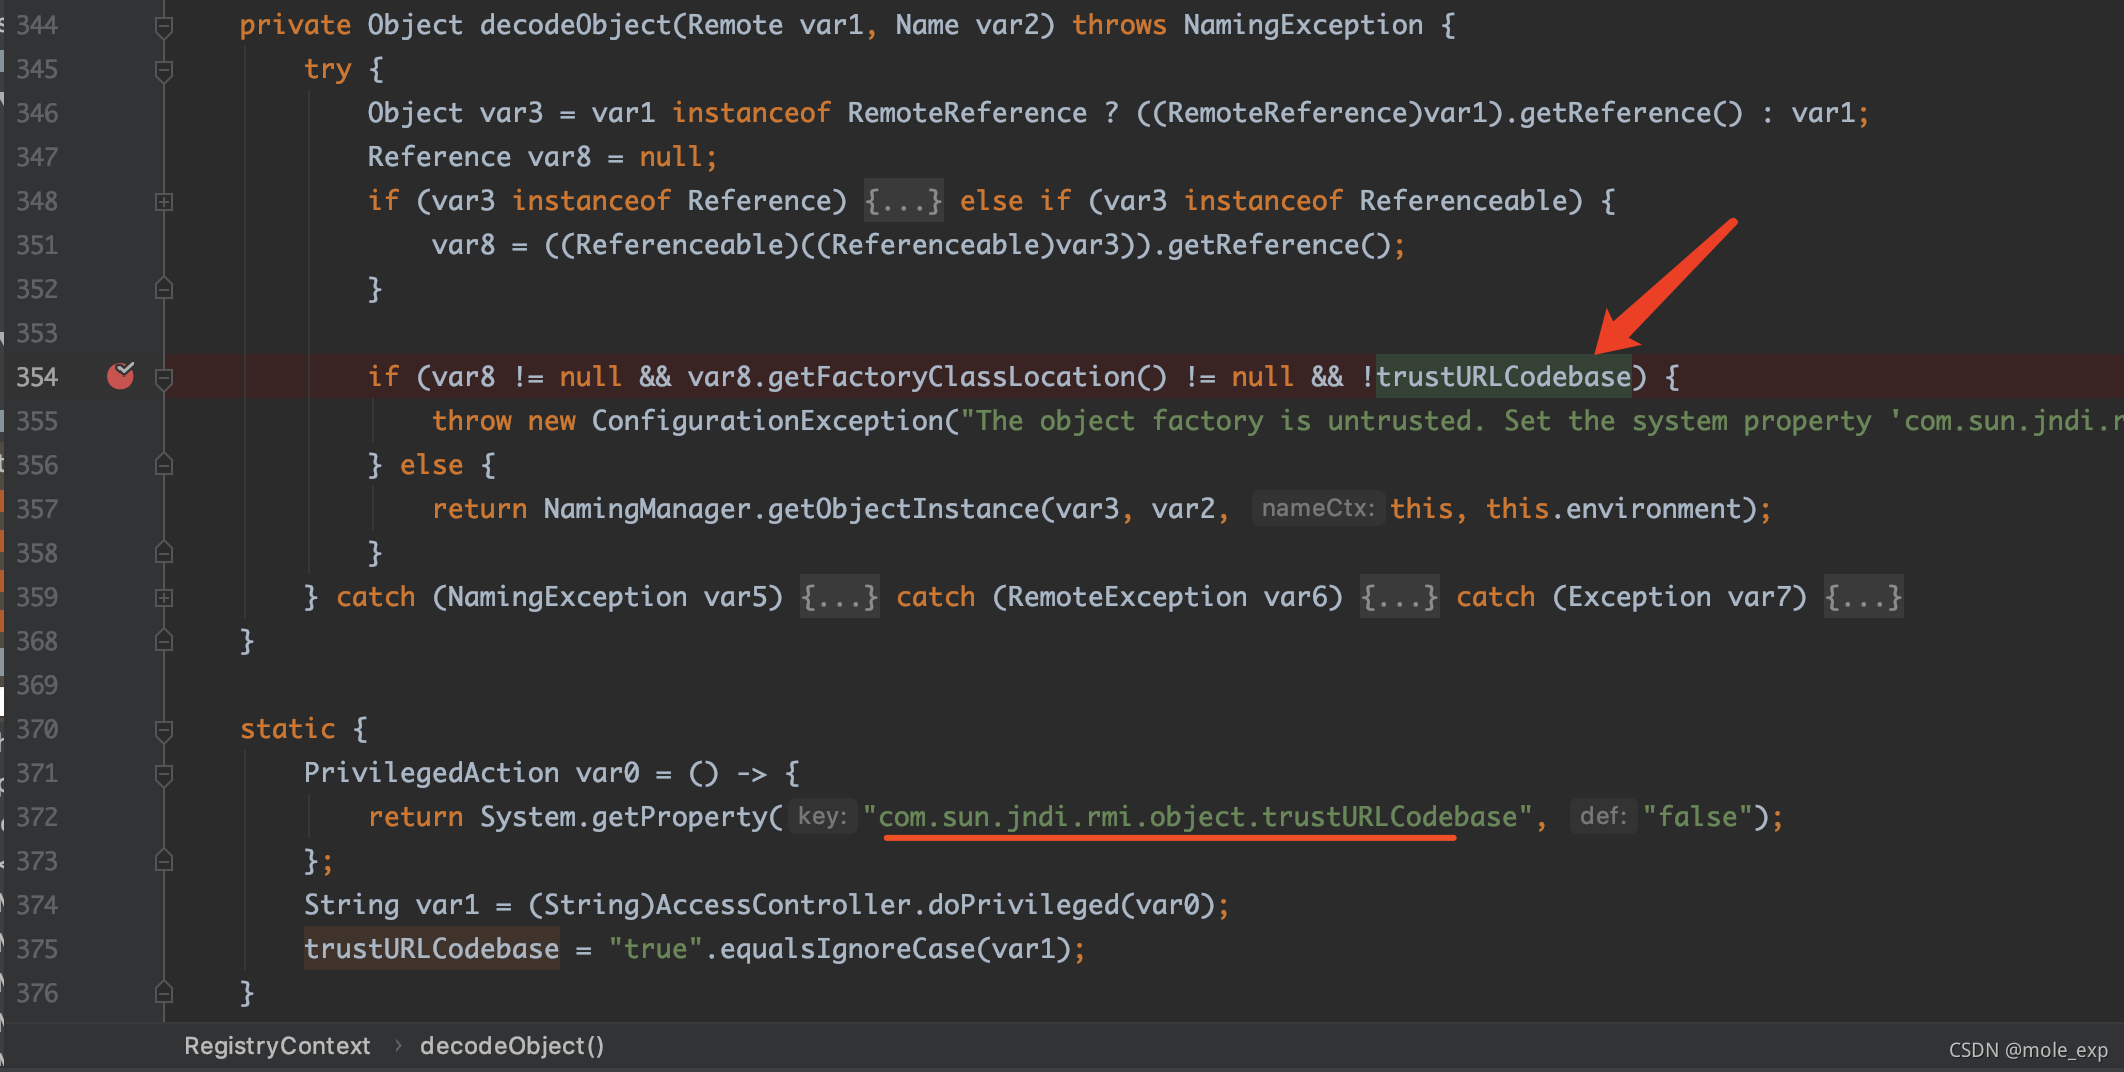Select decodeObject() in the breadcrumb bar
Viewport: 2124px width, 1072px height.
point(512,1046)
